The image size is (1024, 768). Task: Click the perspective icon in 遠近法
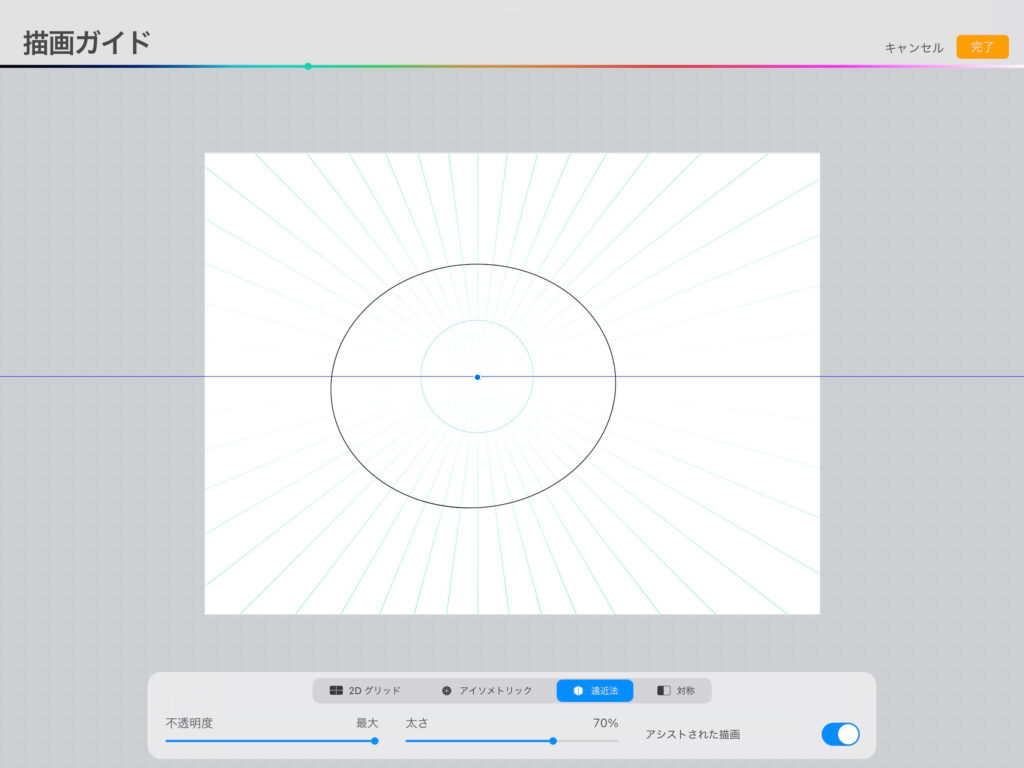pos(578,690)
